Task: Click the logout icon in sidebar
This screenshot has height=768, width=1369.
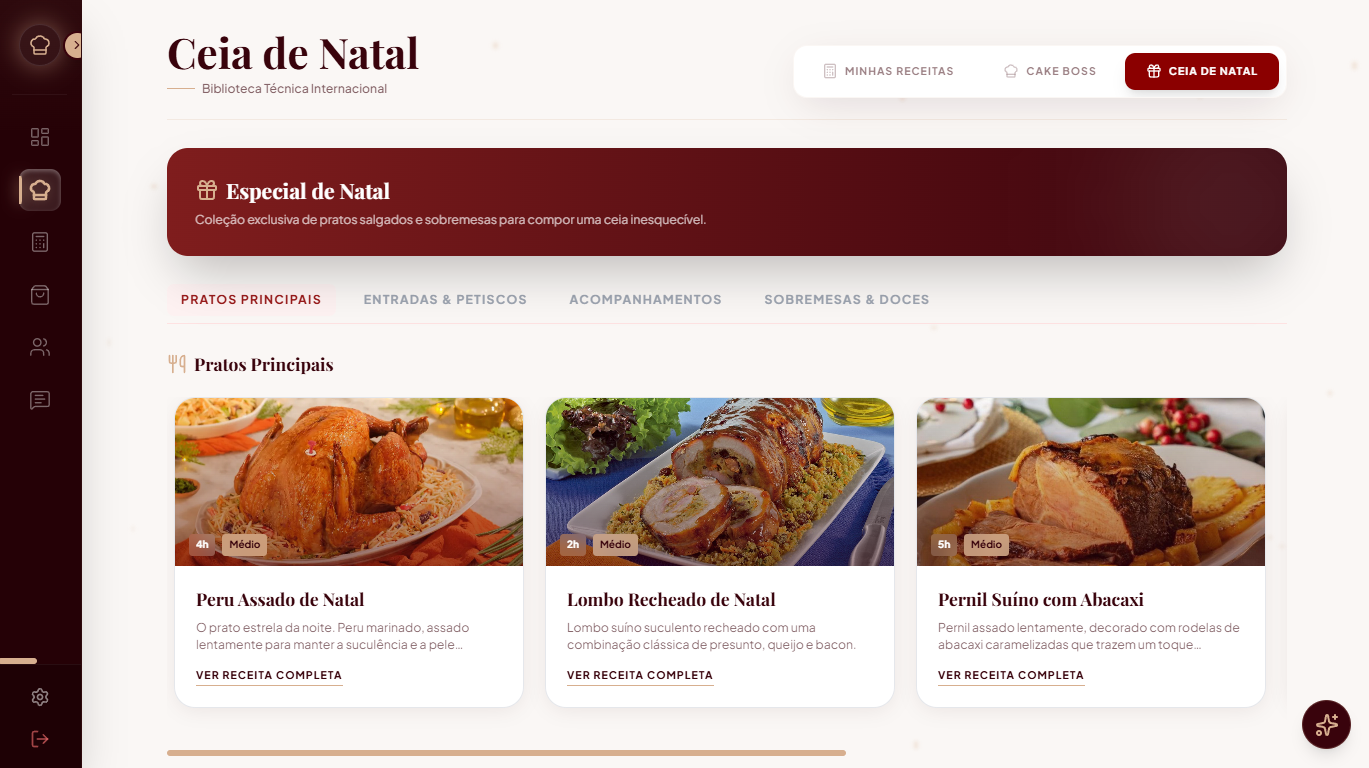Action: pos(40,739)
